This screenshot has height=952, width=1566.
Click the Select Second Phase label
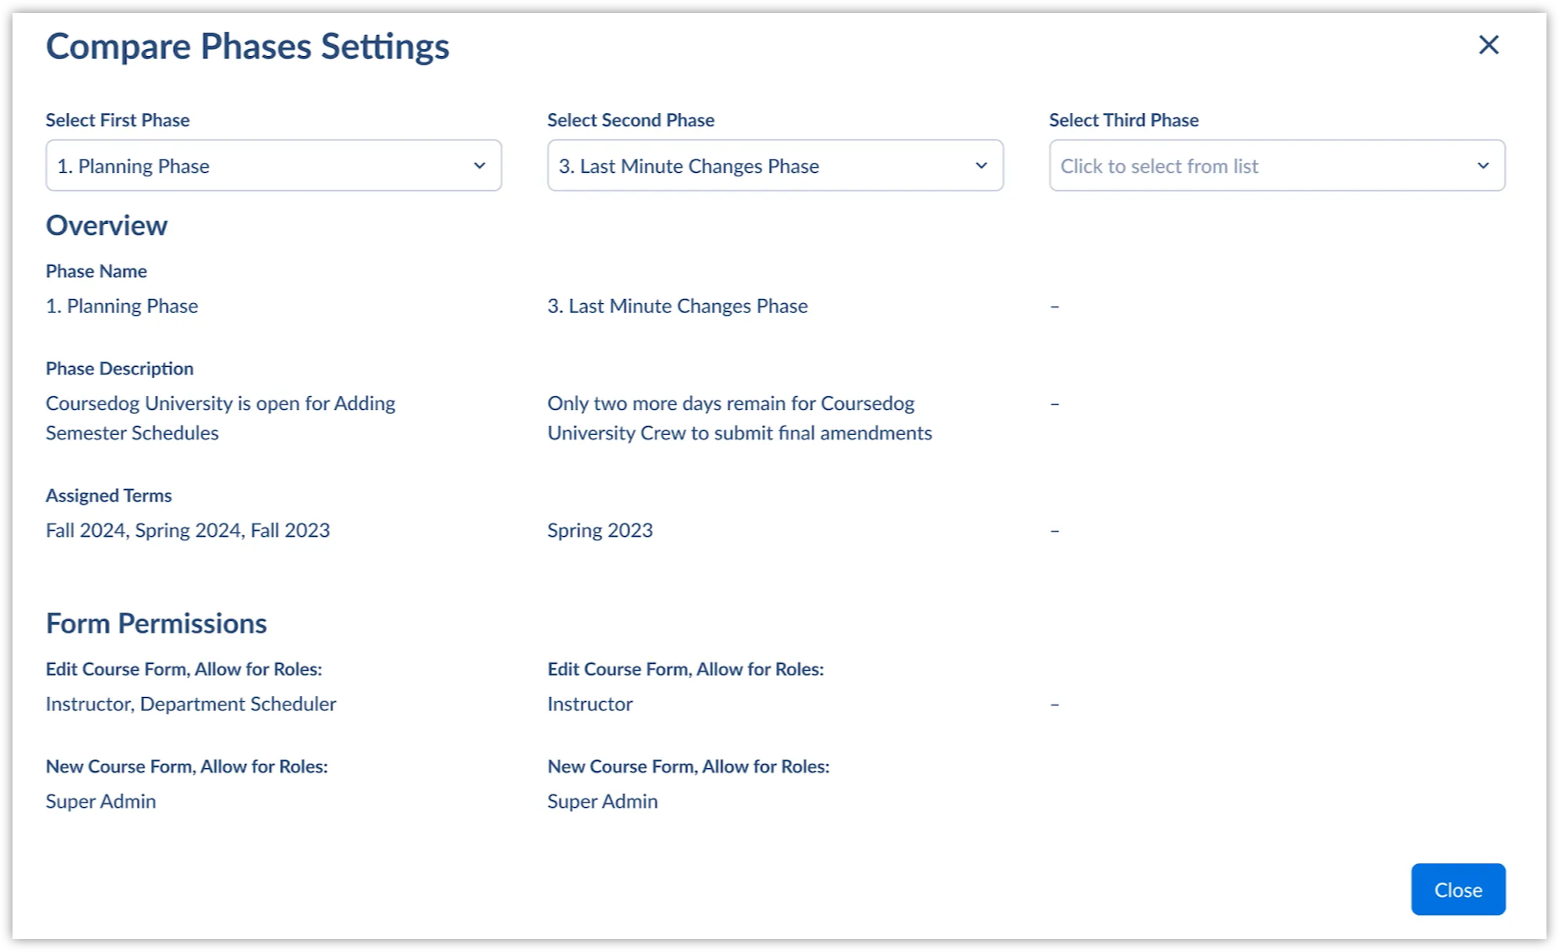tap(630, 120)
